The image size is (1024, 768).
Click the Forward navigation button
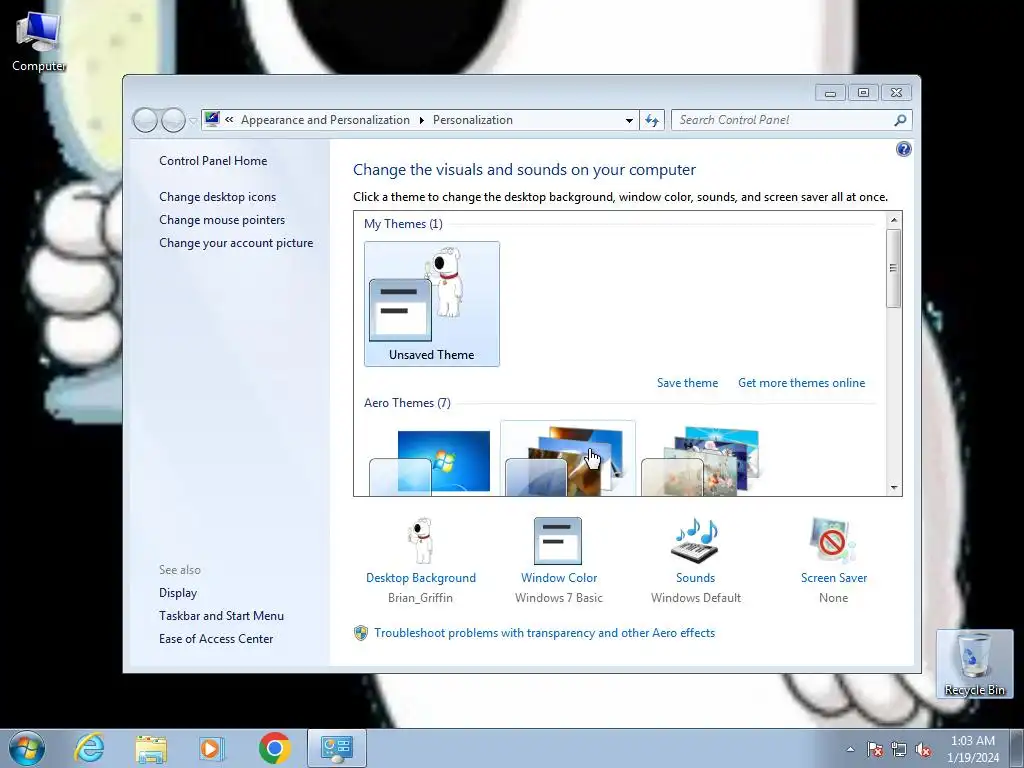173,120
